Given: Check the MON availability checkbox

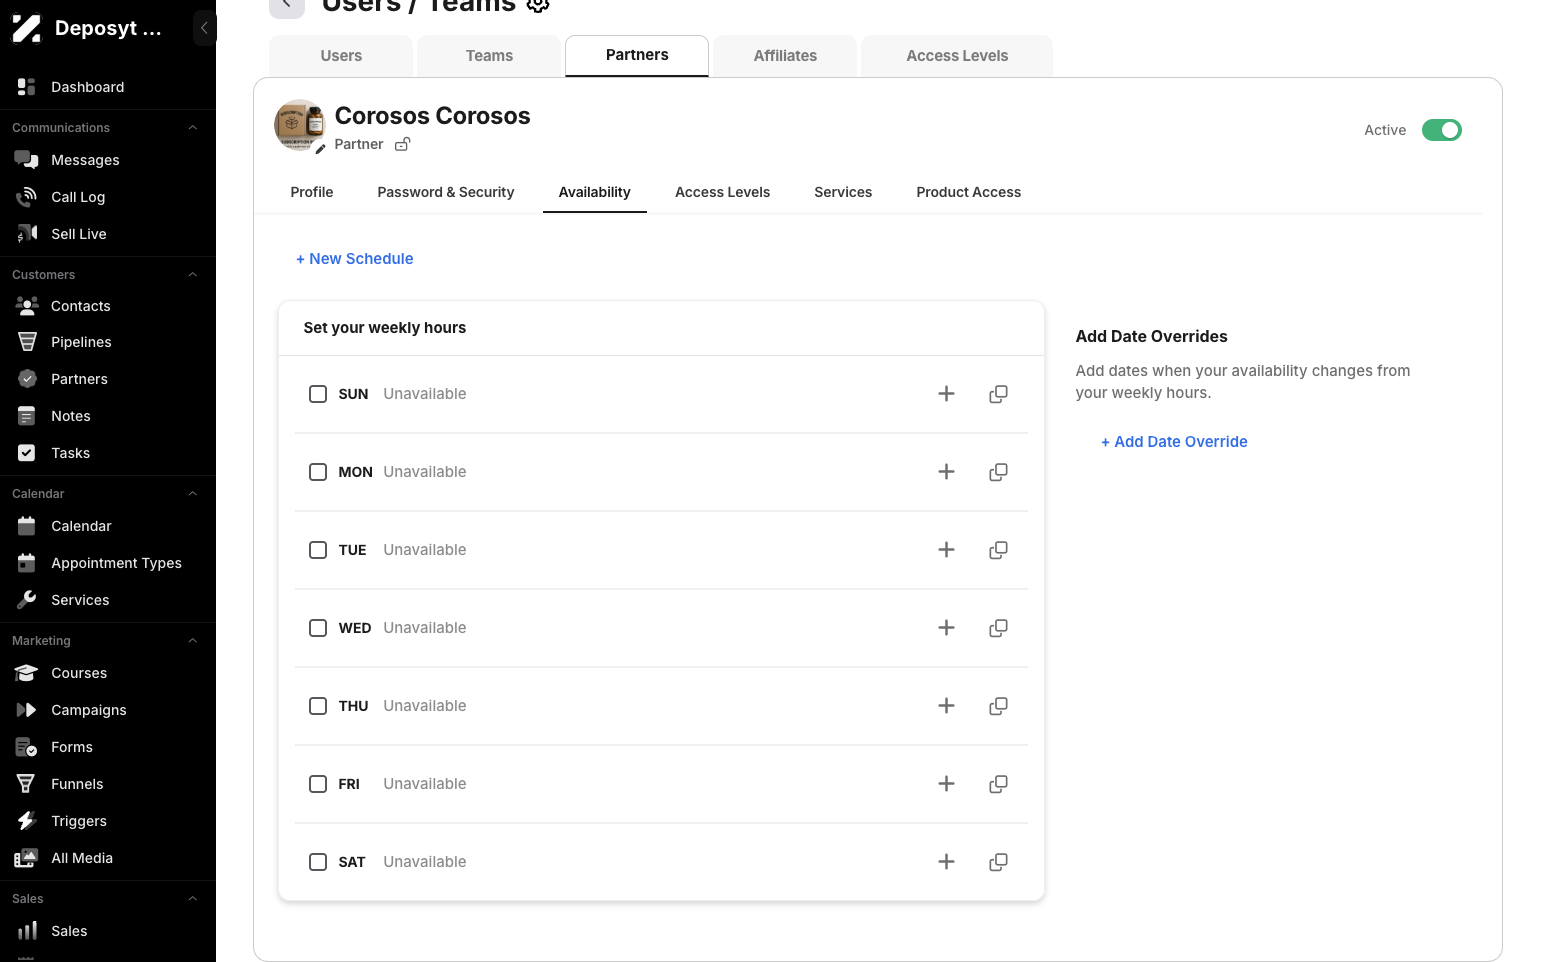Looking at the screenshot, I should tap(318, 472).
